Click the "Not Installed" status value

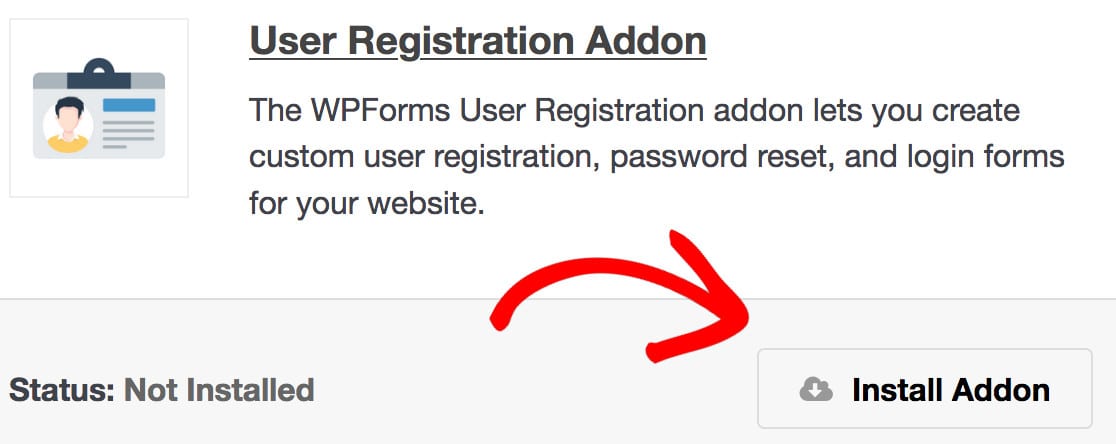[x=218, y=389]
